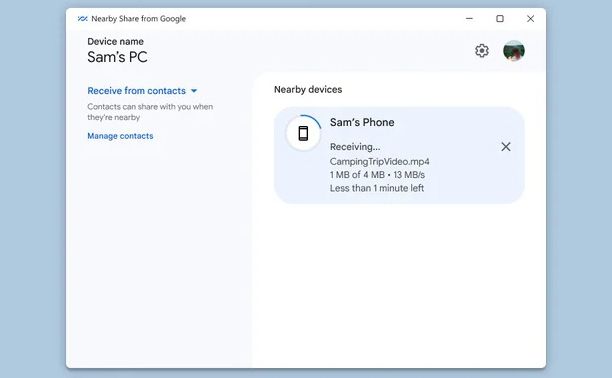Viewport: 612px width, 378px height.
Task: Click the Less than 1 minute left text
Action: [377, 188]
